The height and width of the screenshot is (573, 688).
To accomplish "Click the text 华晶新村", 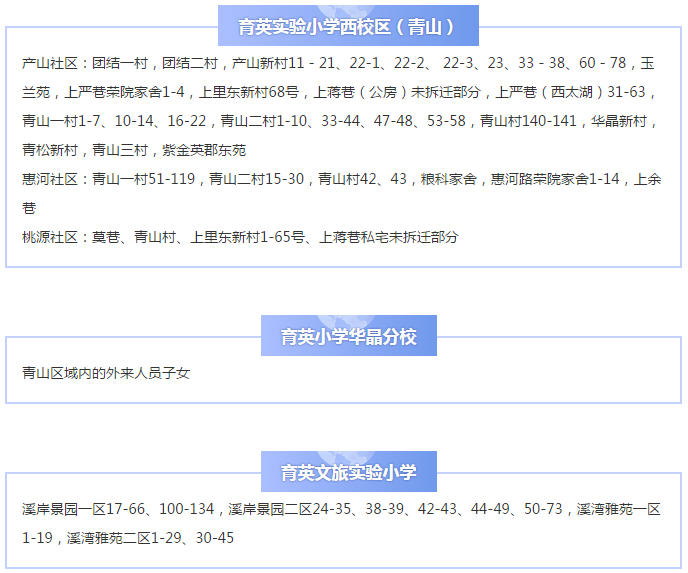I will pyautogui.click(x=619, y=121).
